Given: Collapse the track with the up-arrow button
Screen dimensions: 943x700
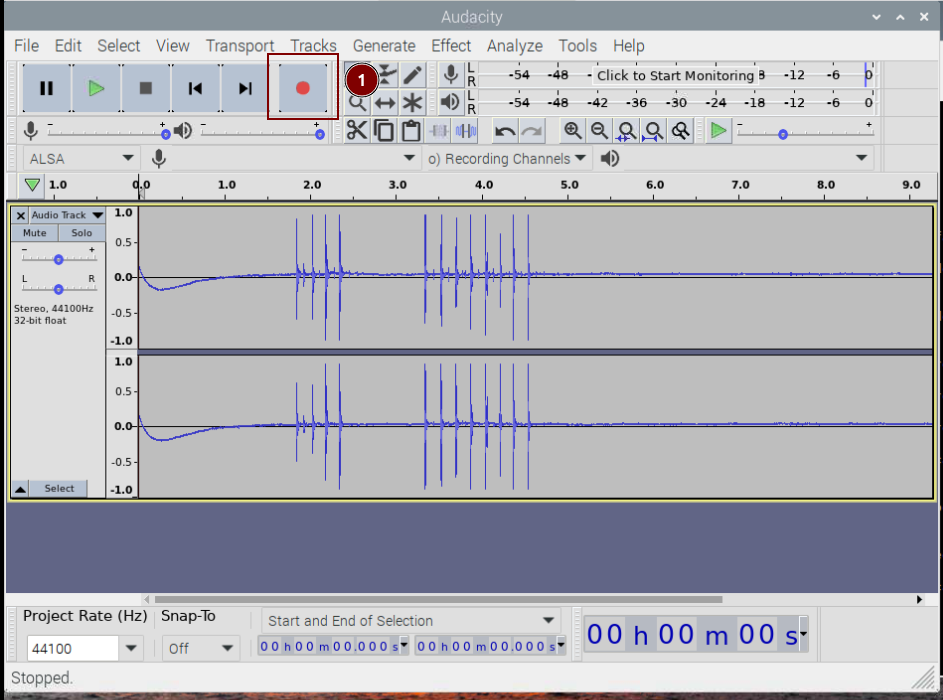Looking at the screenshot, I should [20, 489].
